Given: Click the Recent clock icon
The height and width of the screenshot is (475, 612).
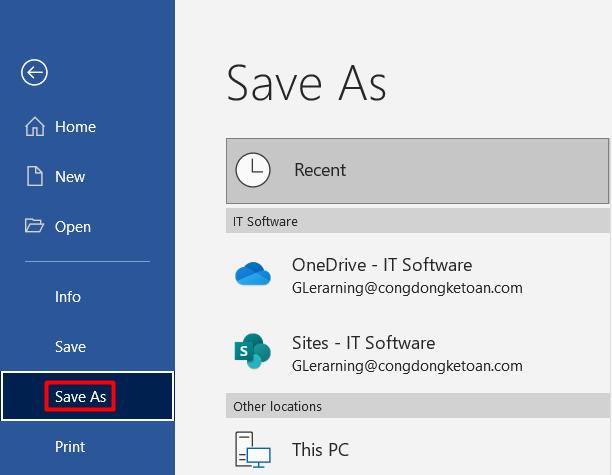Looking at the screenshot, I should point(253,170).
